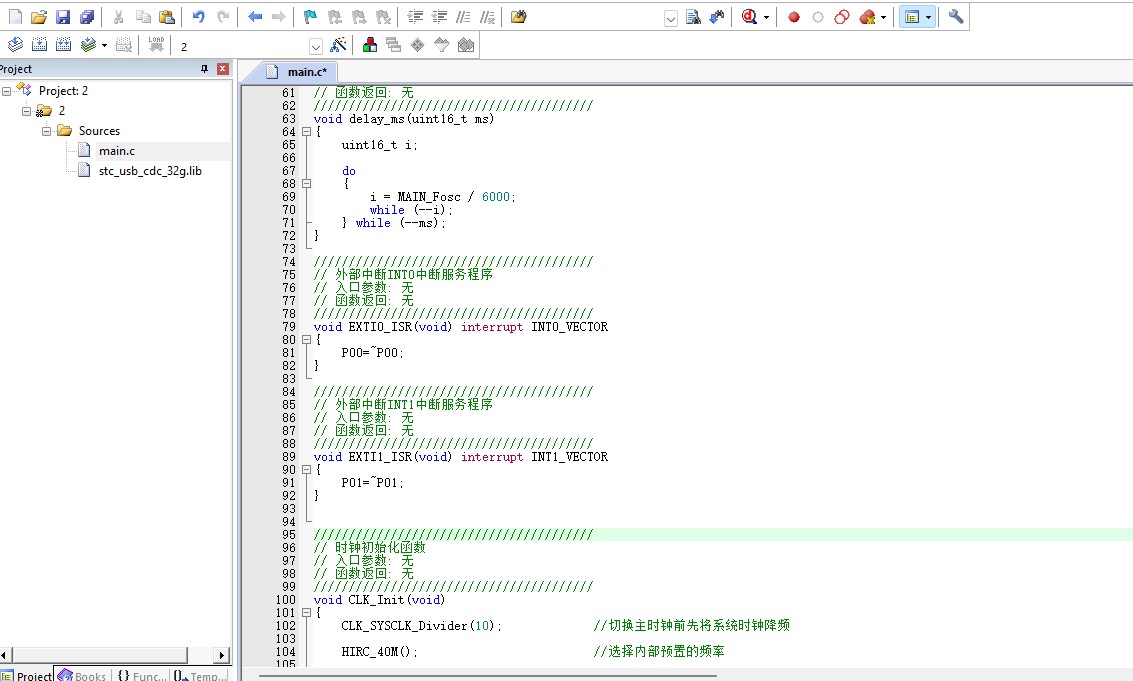Select the main.c* editor tab

click(x=298, y=72)
